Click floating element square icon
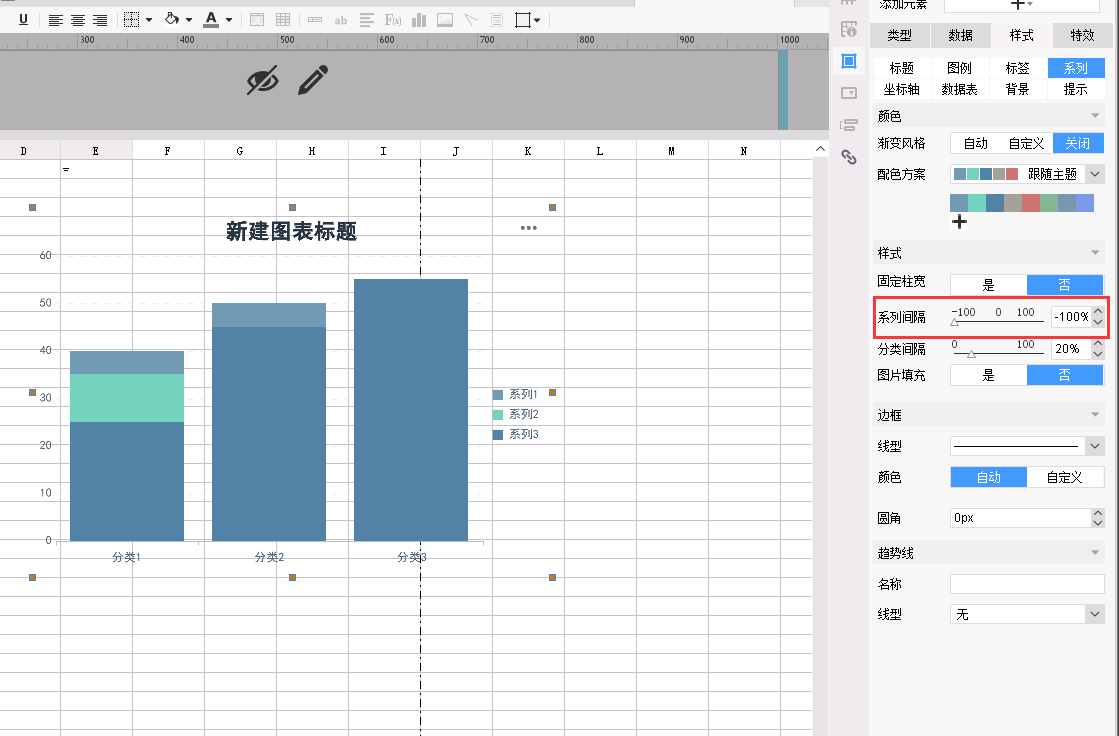 (x=522, y=20)
